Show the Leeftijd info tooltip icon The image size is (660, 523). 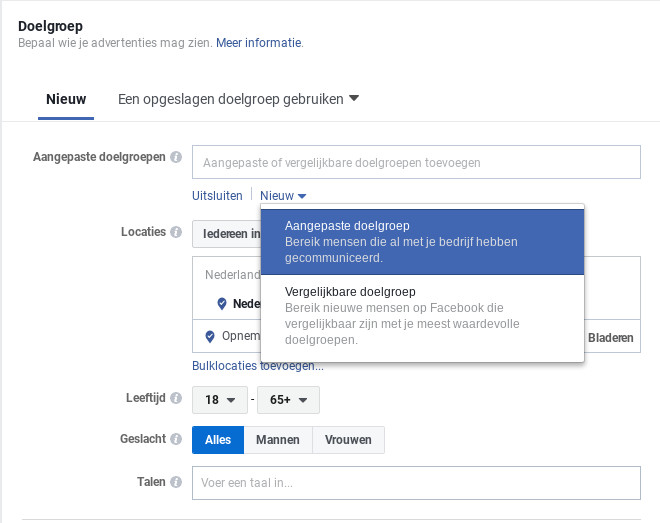click(x=176, y=398)
